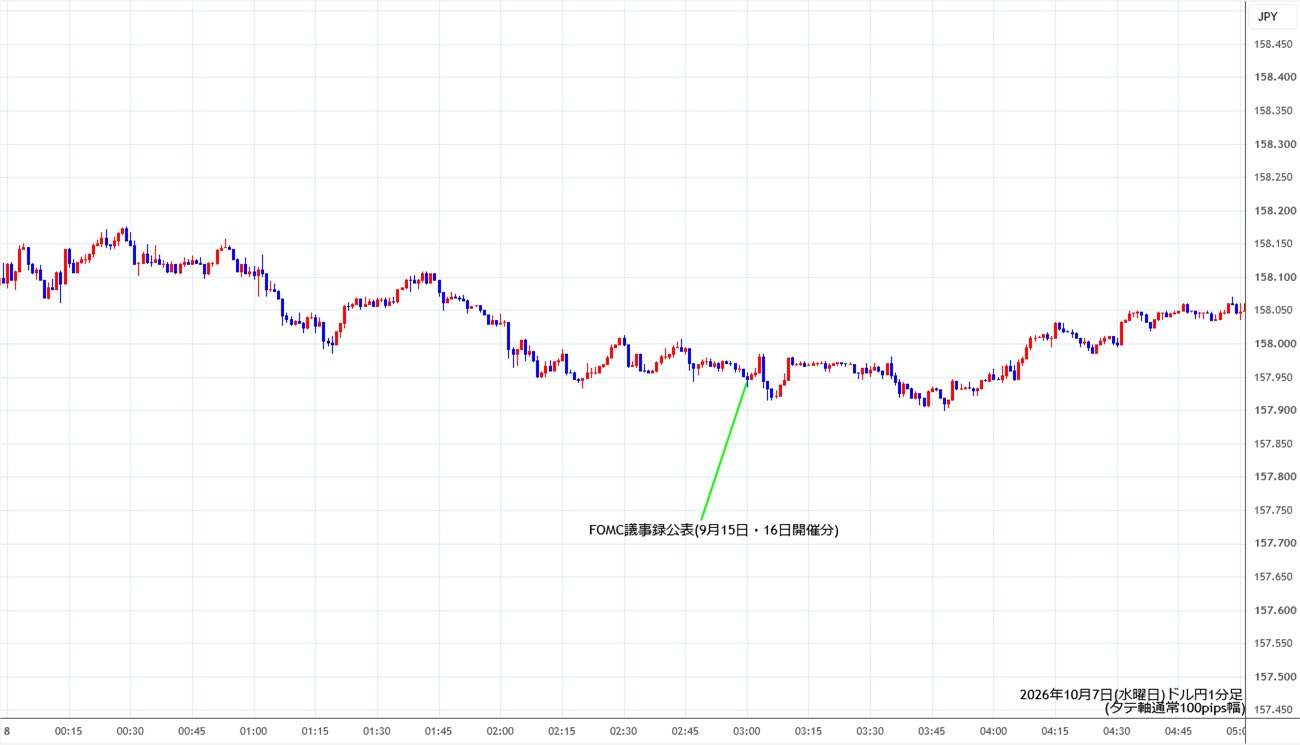Image resolution: width=1300 pixels, height=745 pixels.
Task: Click the 00:45 time axis label
Action: (192, 731)
